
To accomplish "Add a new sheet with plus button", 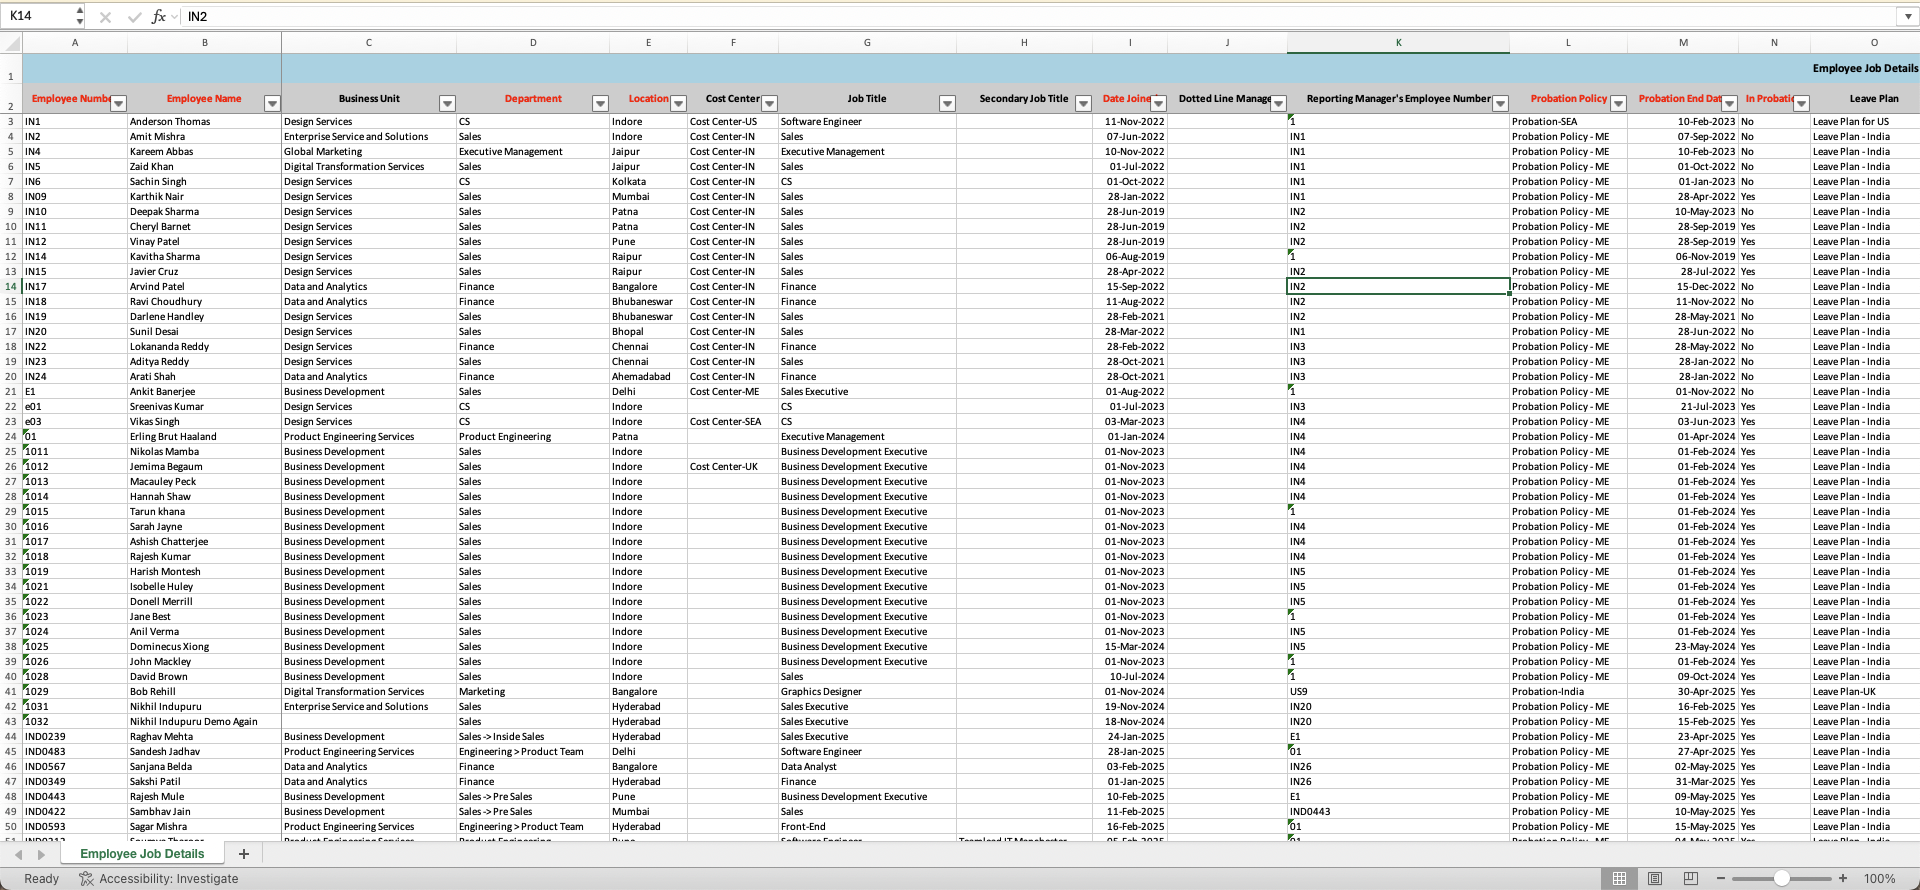I will click(x=243, y=854).
